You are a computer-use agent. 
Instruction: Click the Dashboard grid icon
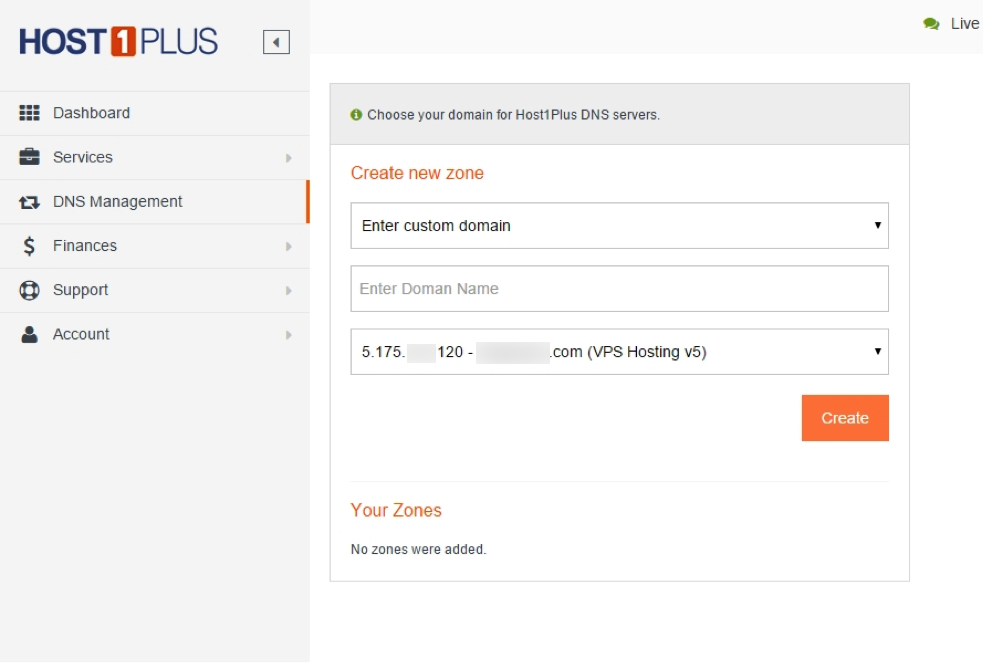(x=29, y=113)
